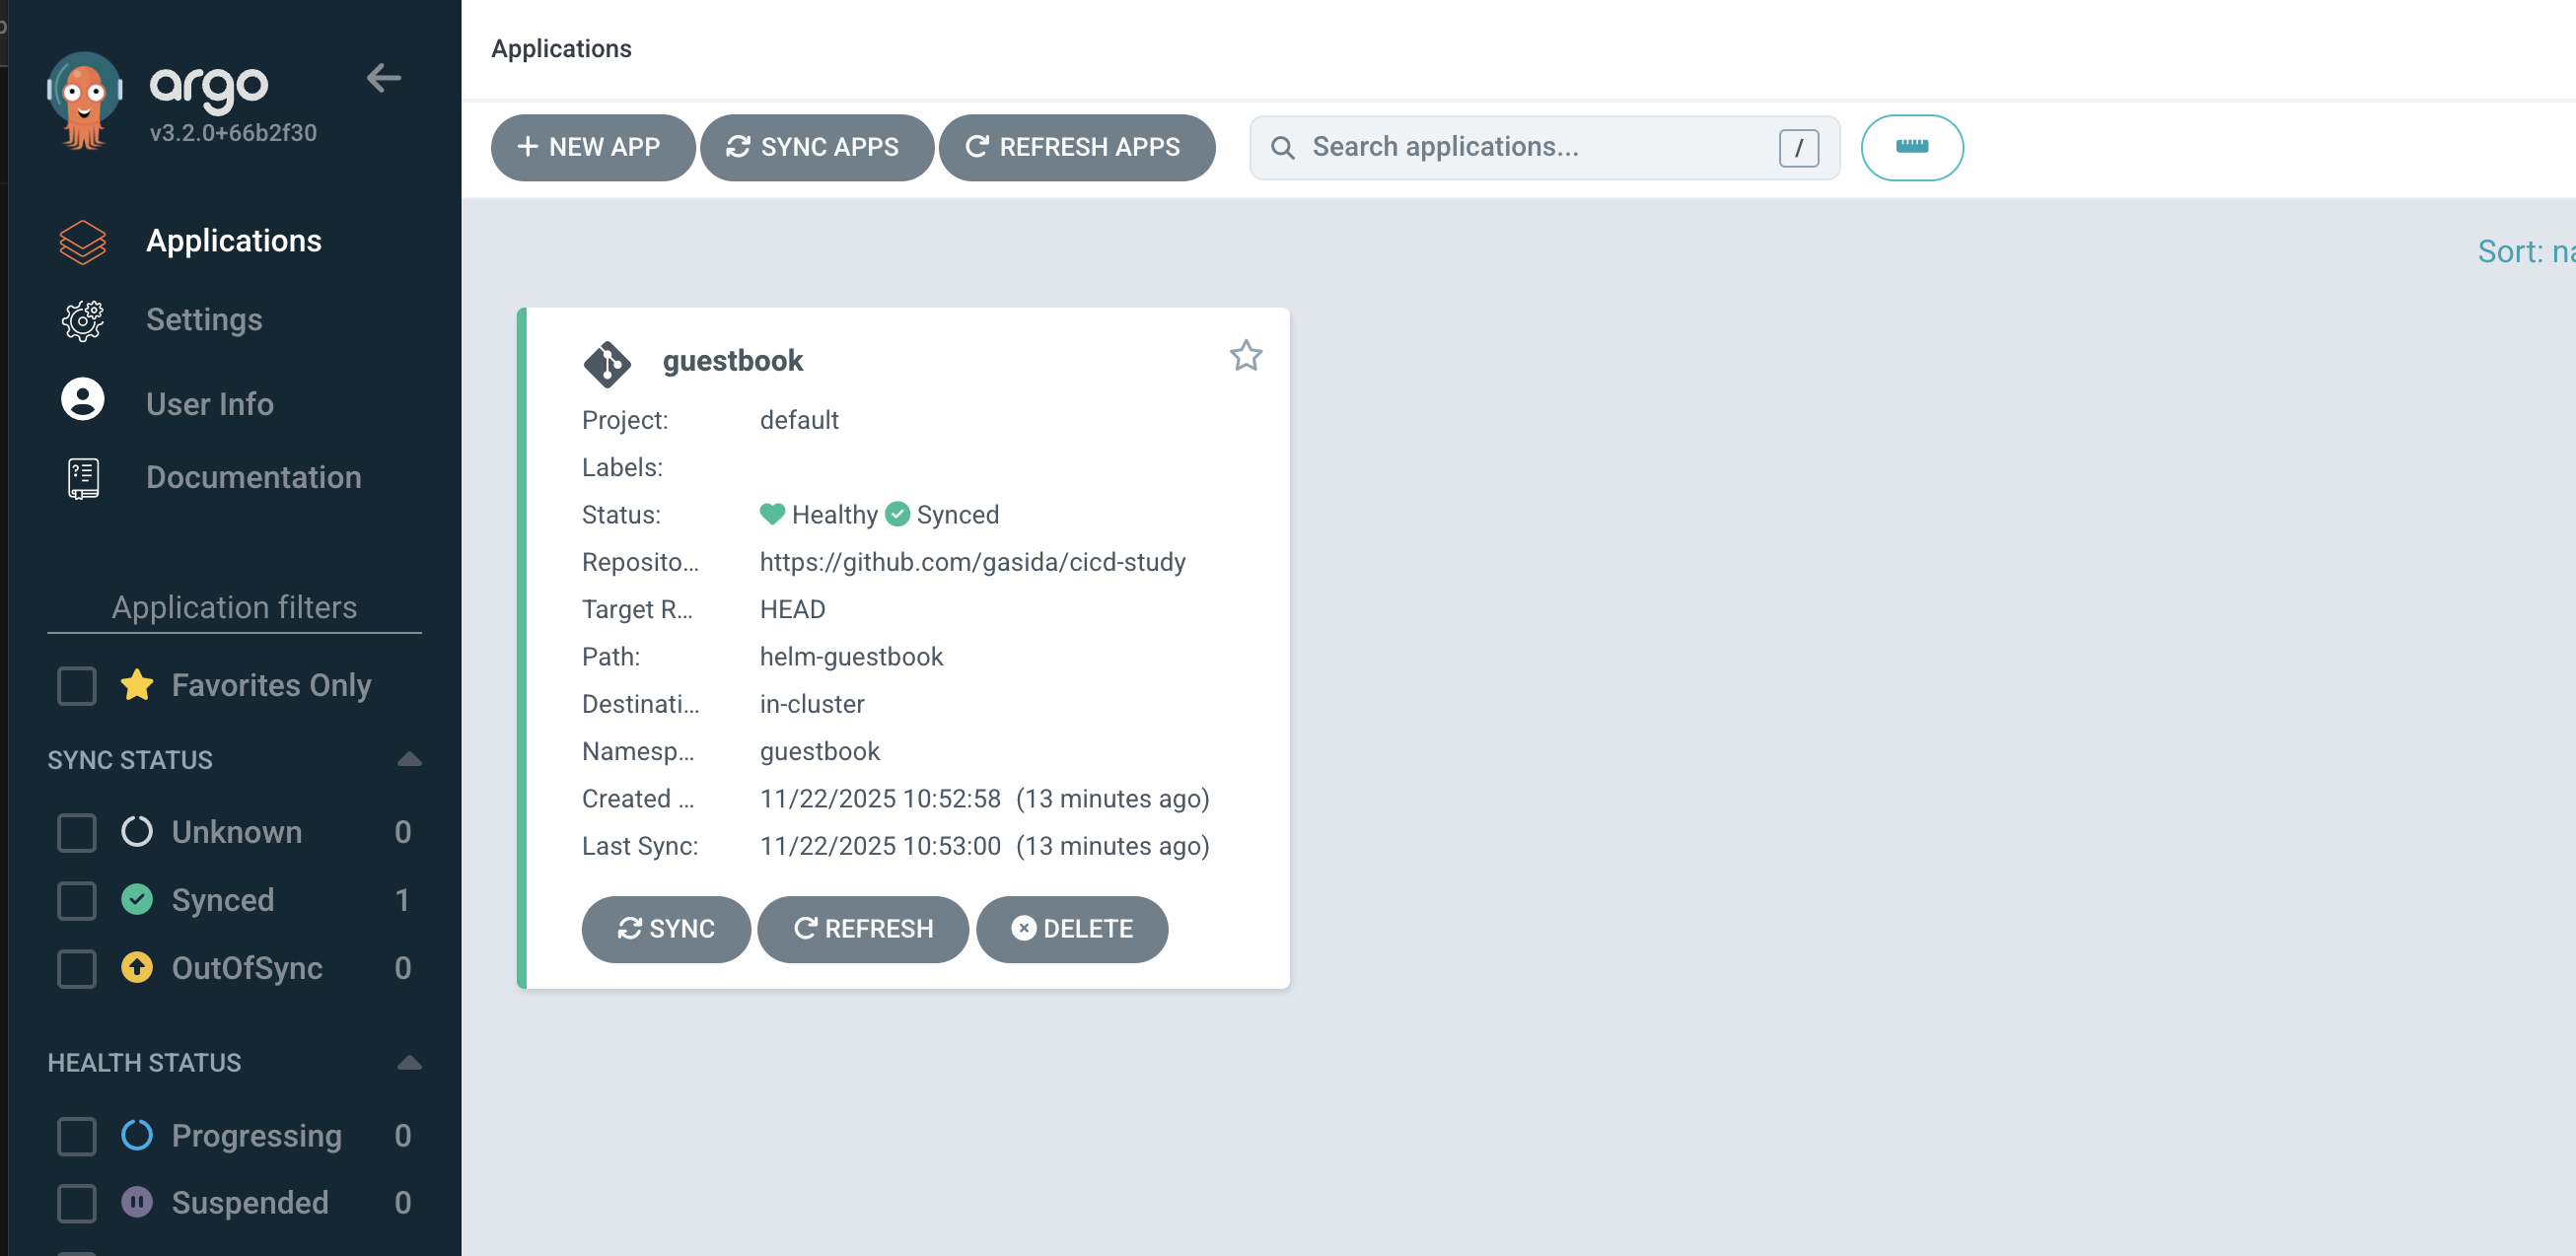Click the git source icon on the guestbook card
This screenshot has width=2576, height=1256.
click(x=607, y=363)
